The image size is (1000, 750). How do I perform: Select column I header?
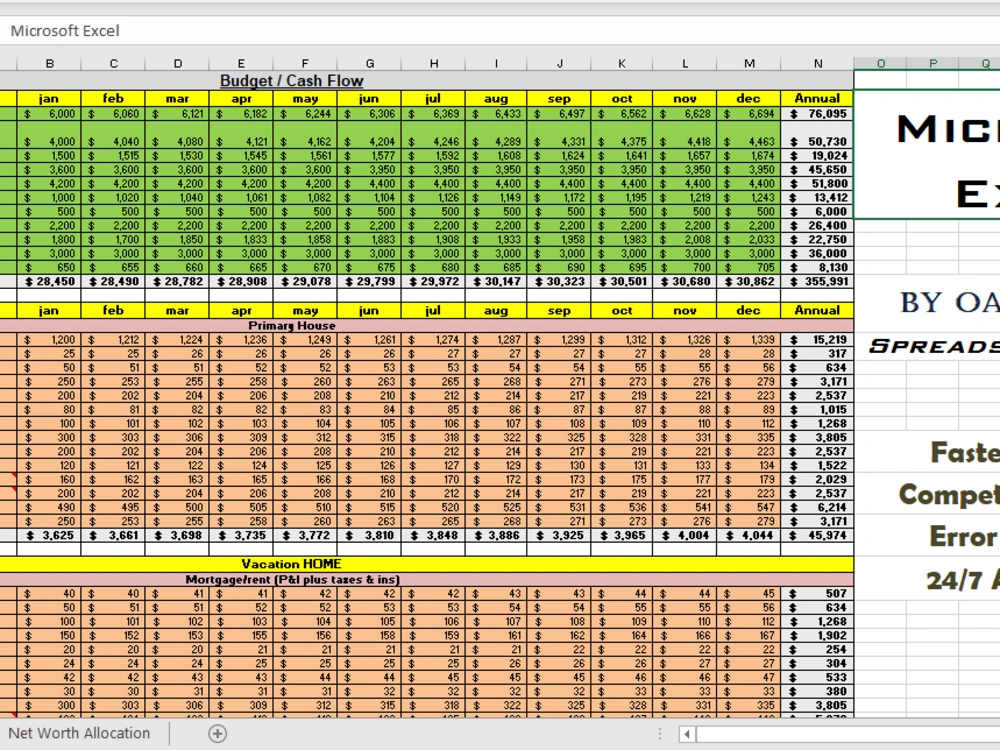pos(496,63)
